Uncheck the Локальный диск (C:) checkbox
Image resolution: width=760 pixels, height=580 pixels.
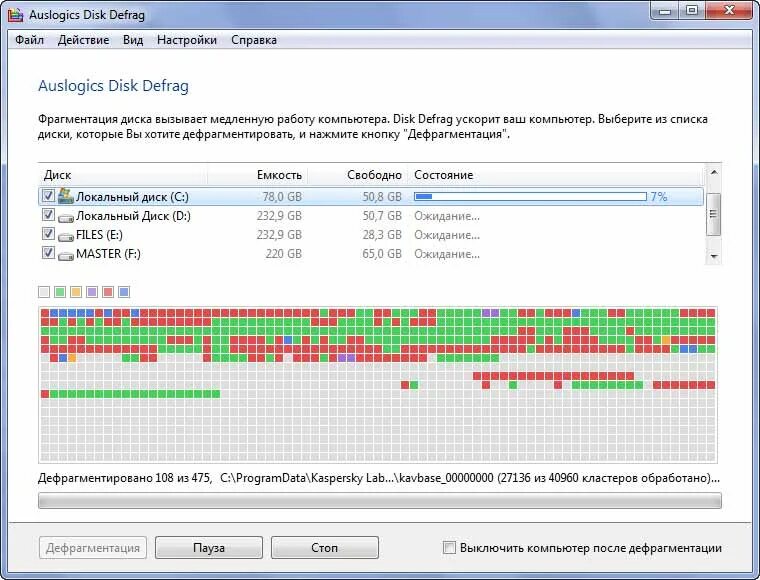click(48, 195)
